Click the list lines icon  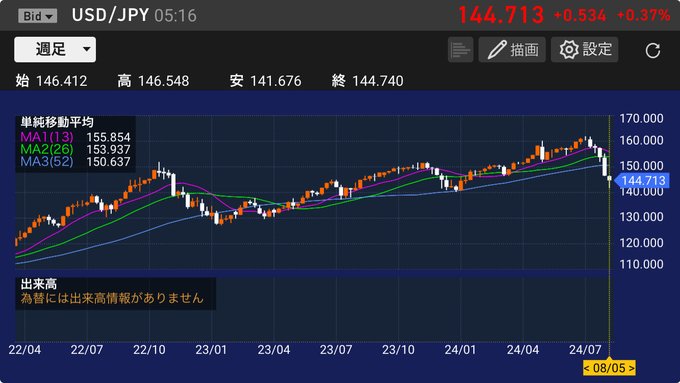[x=460, y=49]
